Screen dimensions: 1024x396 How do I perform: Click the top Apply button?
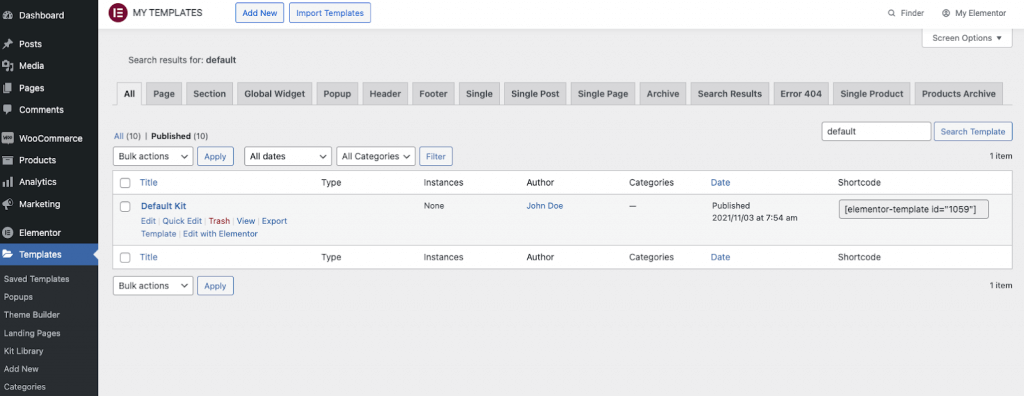pos(216,156)
